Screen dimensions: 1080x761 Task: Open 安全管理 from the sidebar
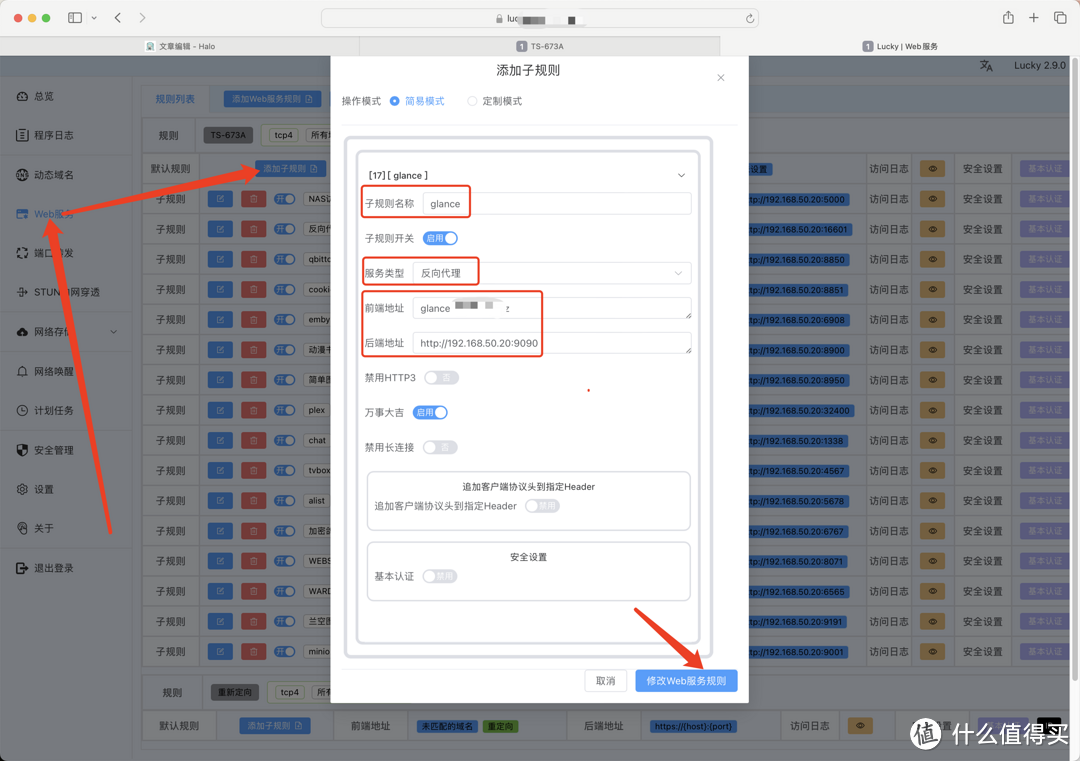coord(62,450)
